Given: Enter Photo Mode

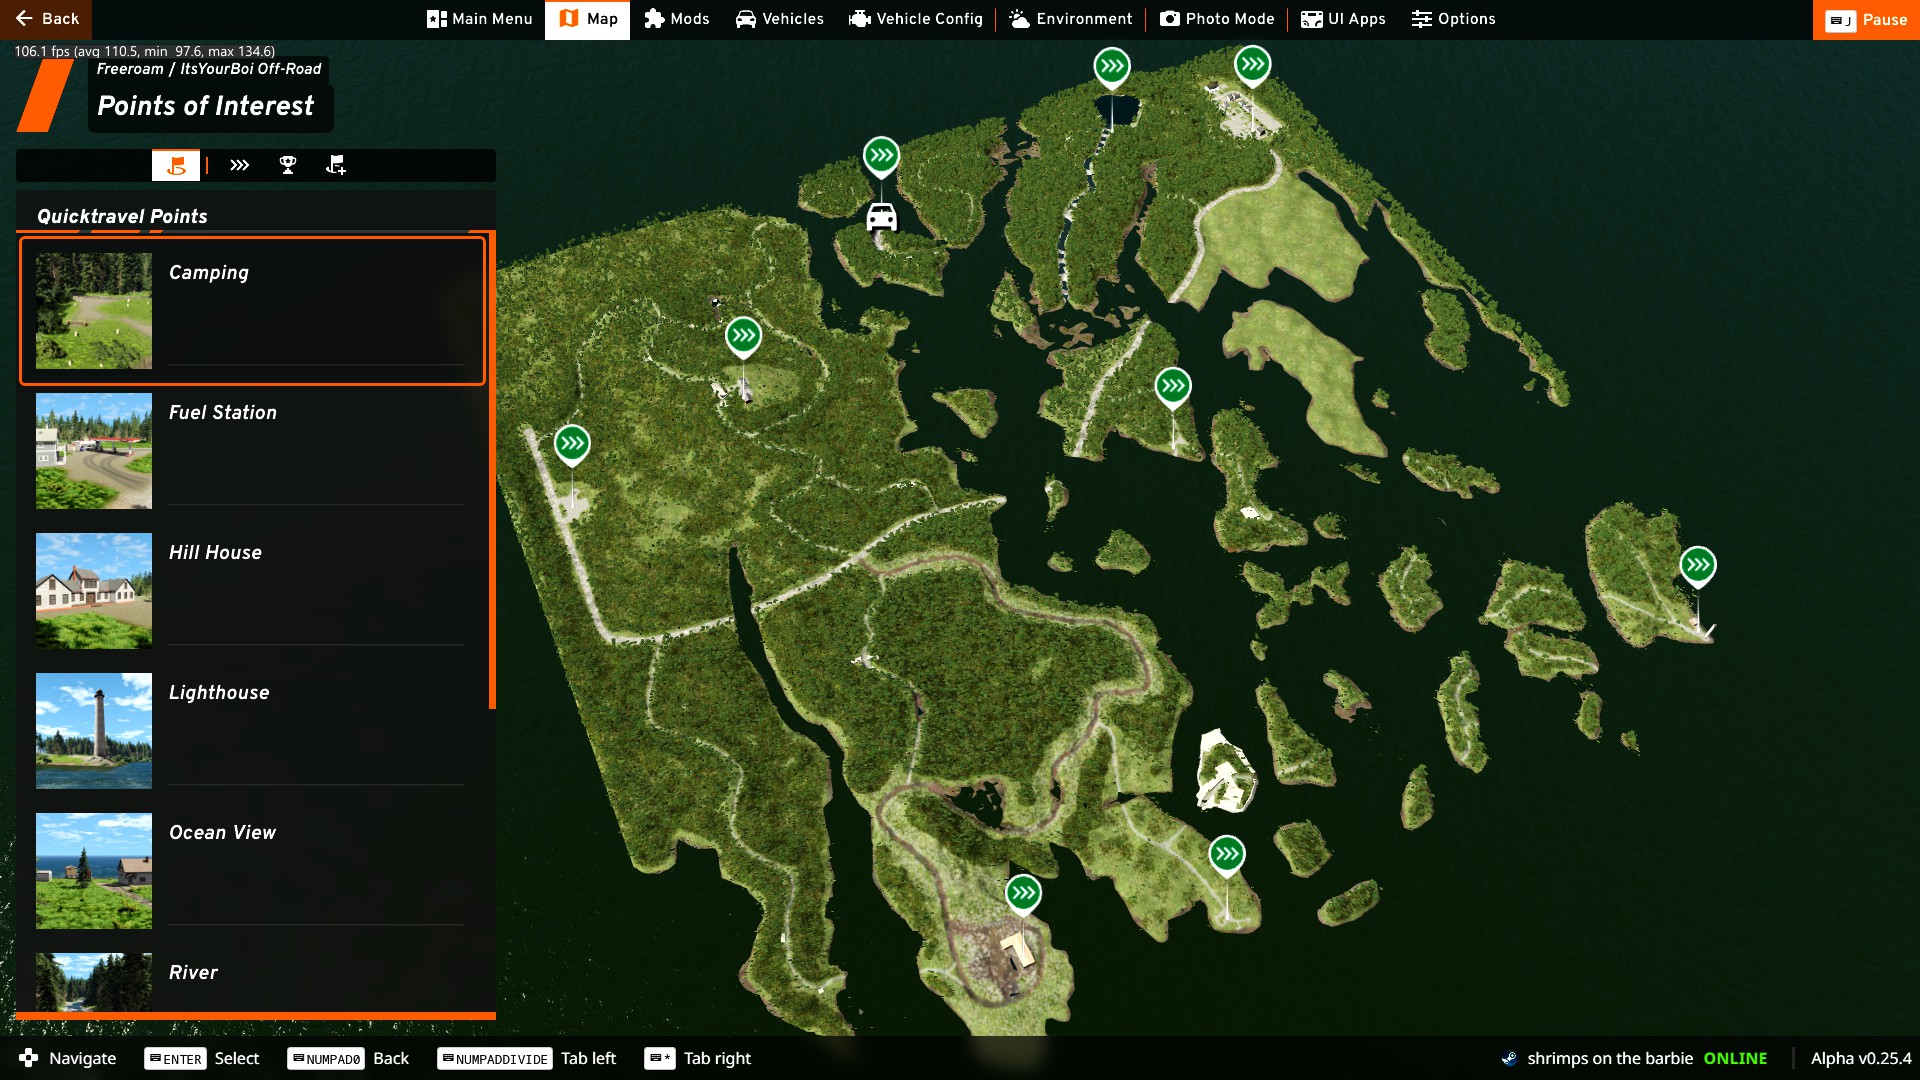Looking at the screenshot, I should click(1217, 19).
